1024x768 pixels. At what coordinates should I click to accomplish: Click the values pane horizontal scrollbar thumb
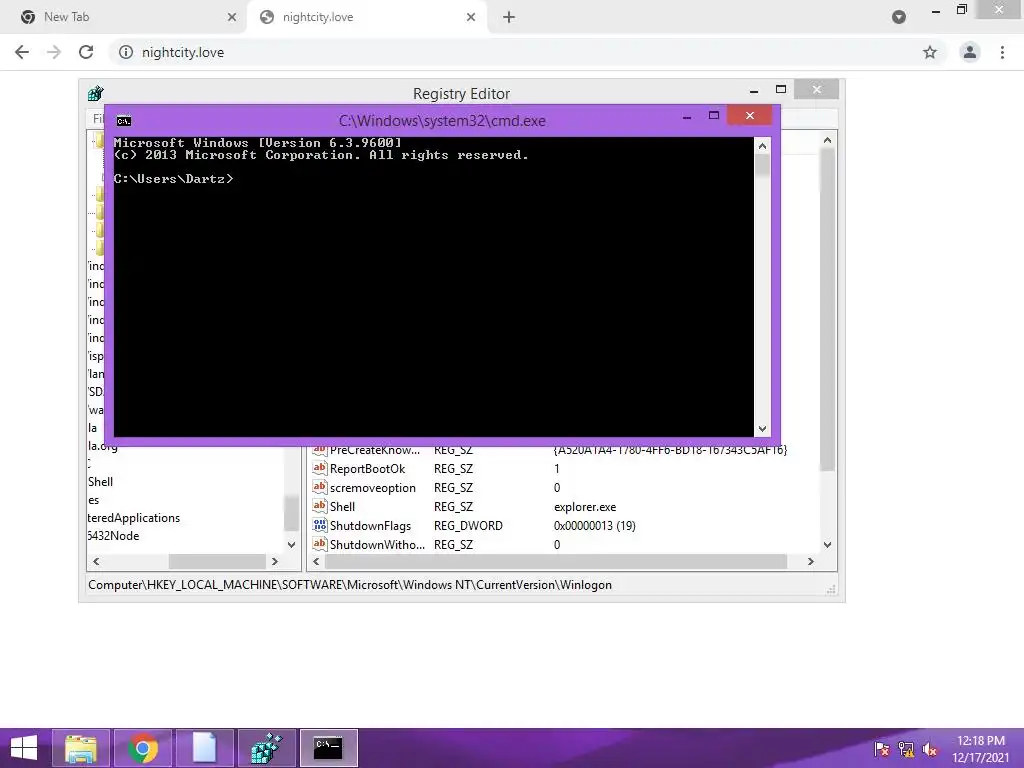click(556, 562)
